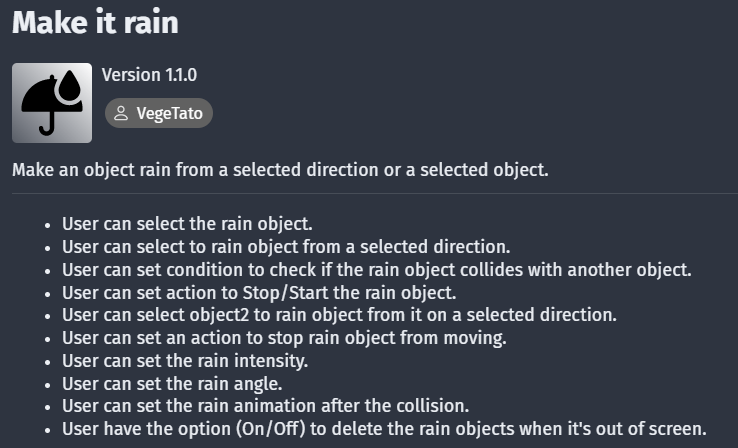Click the umbrella handle in icon
Screen dimensions: 738x448
click(48, 124)
